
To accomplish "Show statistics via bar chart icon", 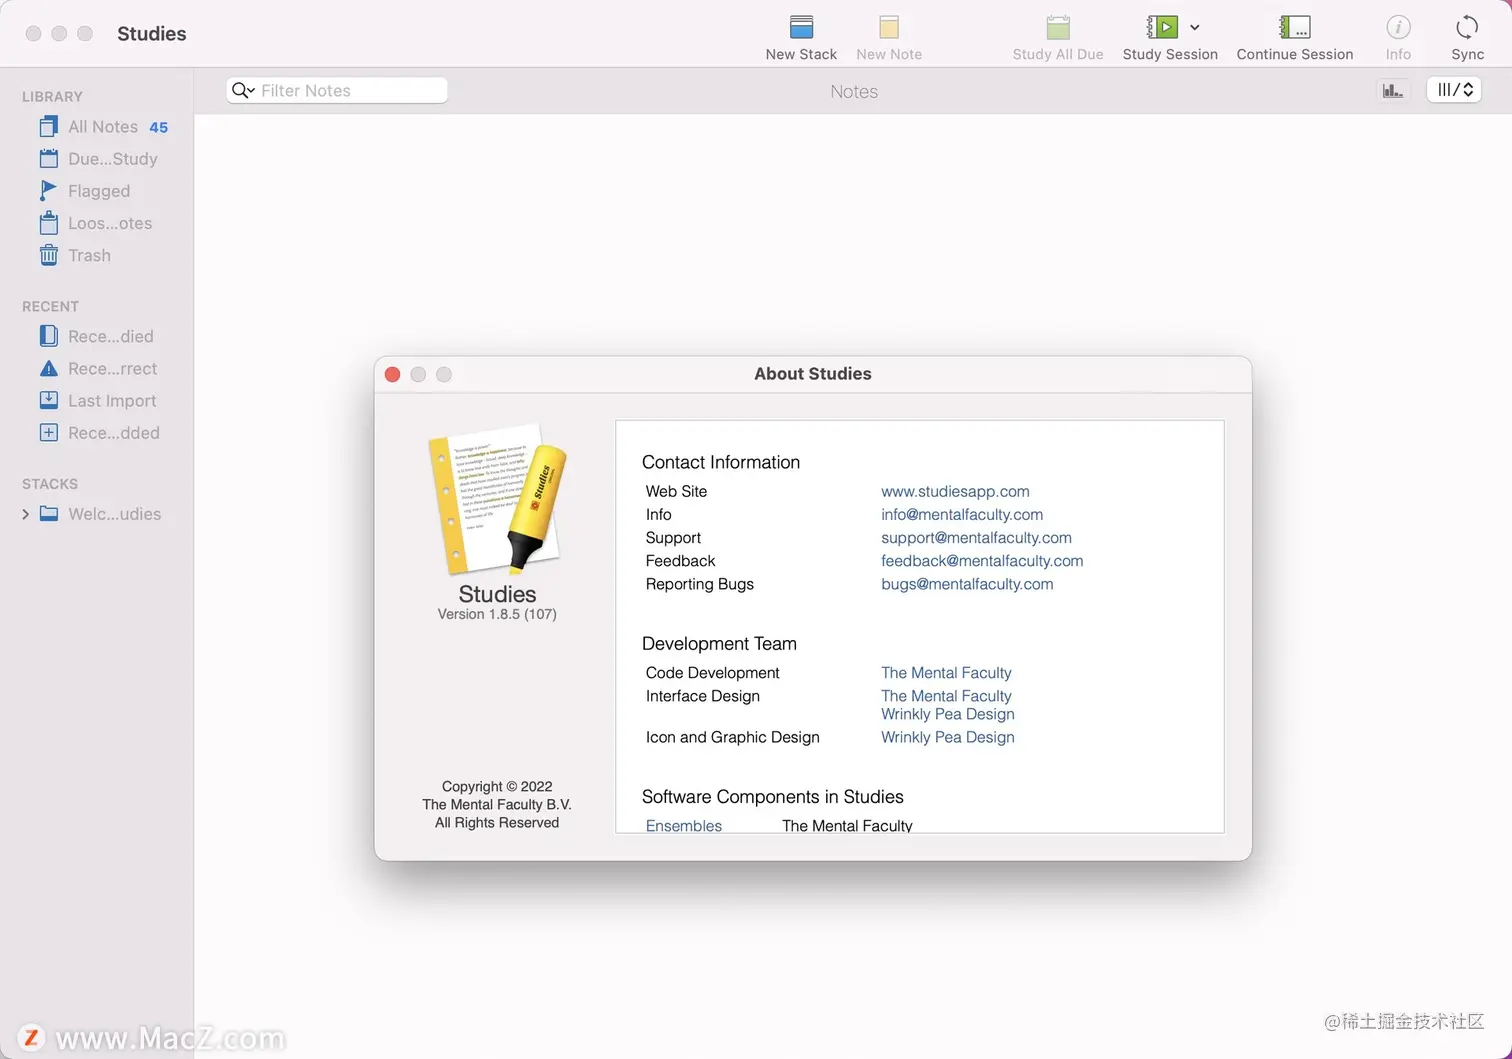I will 1392,90.
